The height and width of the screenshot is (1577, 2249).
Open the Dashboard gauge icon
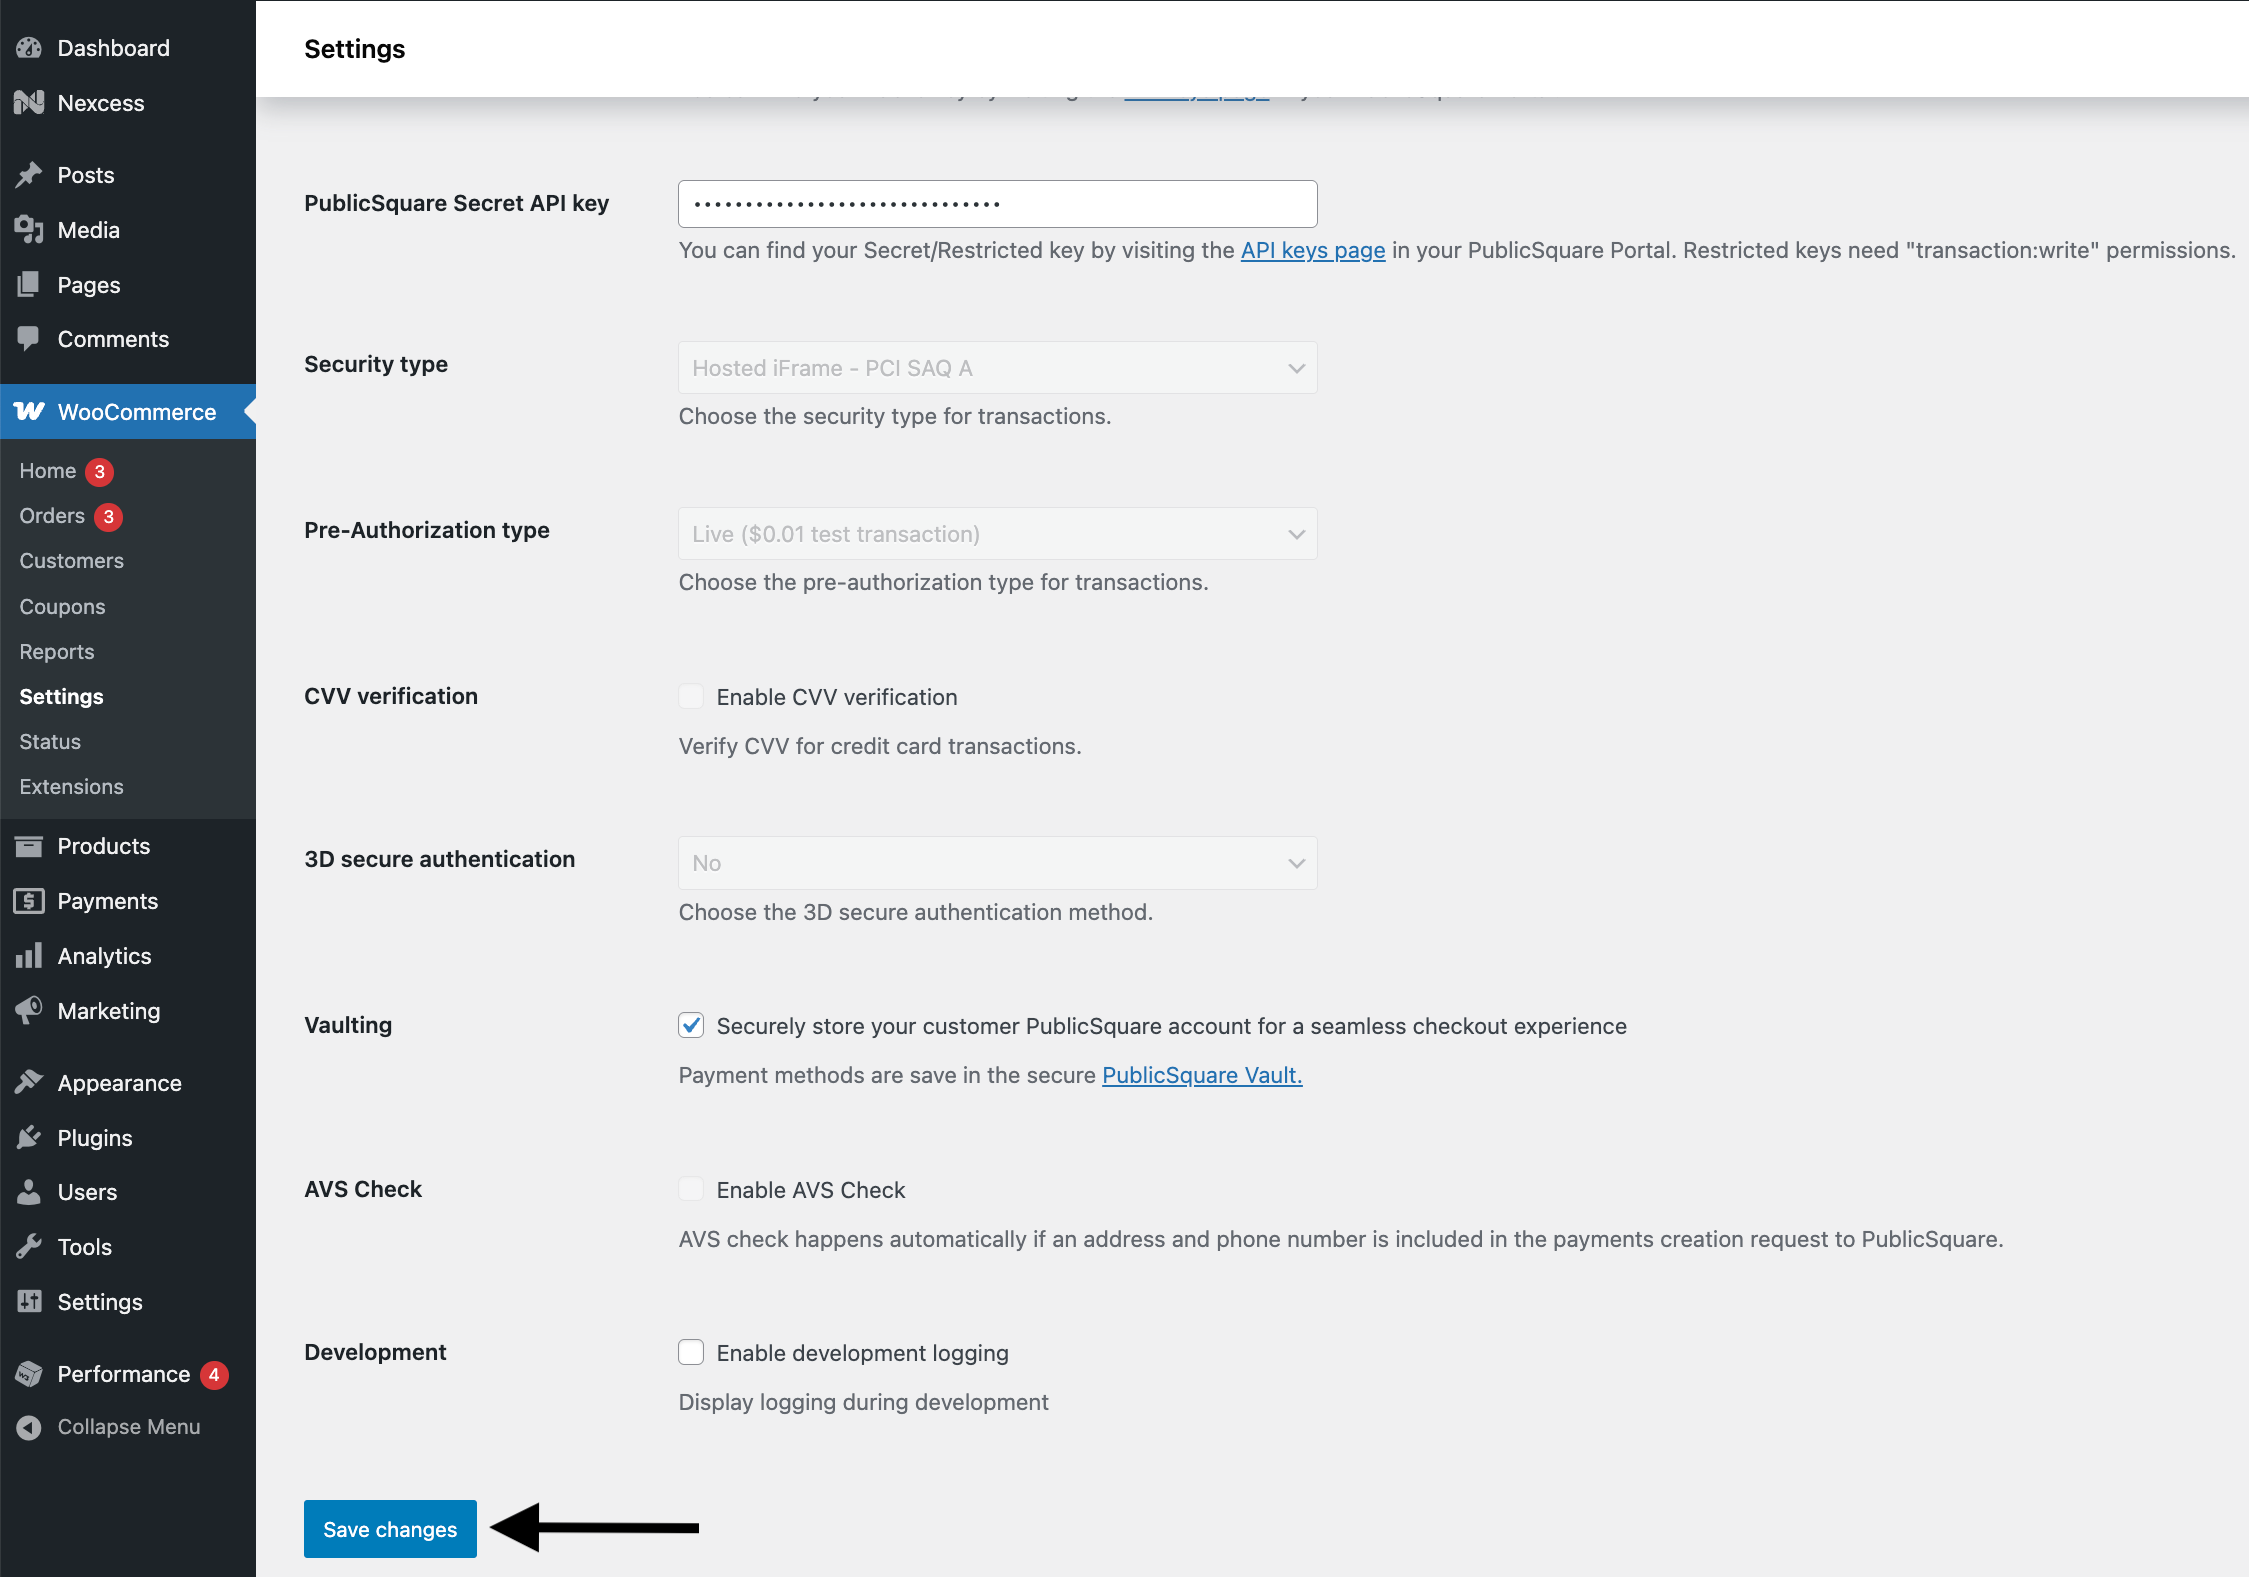(29, 48)
